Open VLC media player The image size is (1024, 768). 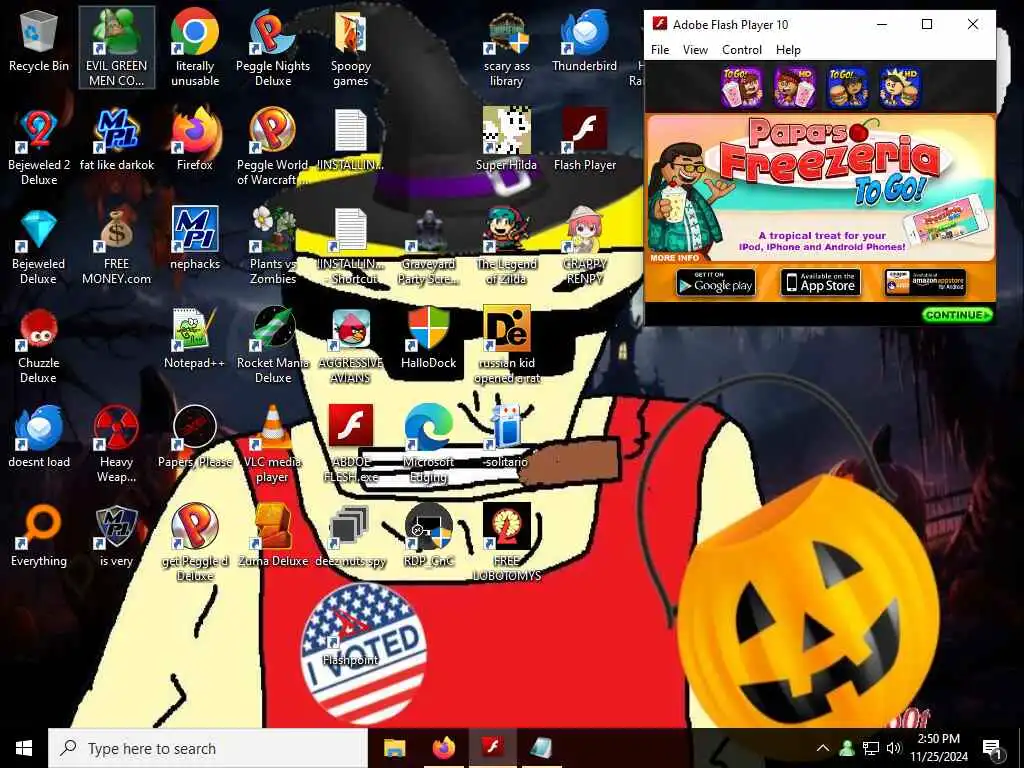[x=273, y=444]
